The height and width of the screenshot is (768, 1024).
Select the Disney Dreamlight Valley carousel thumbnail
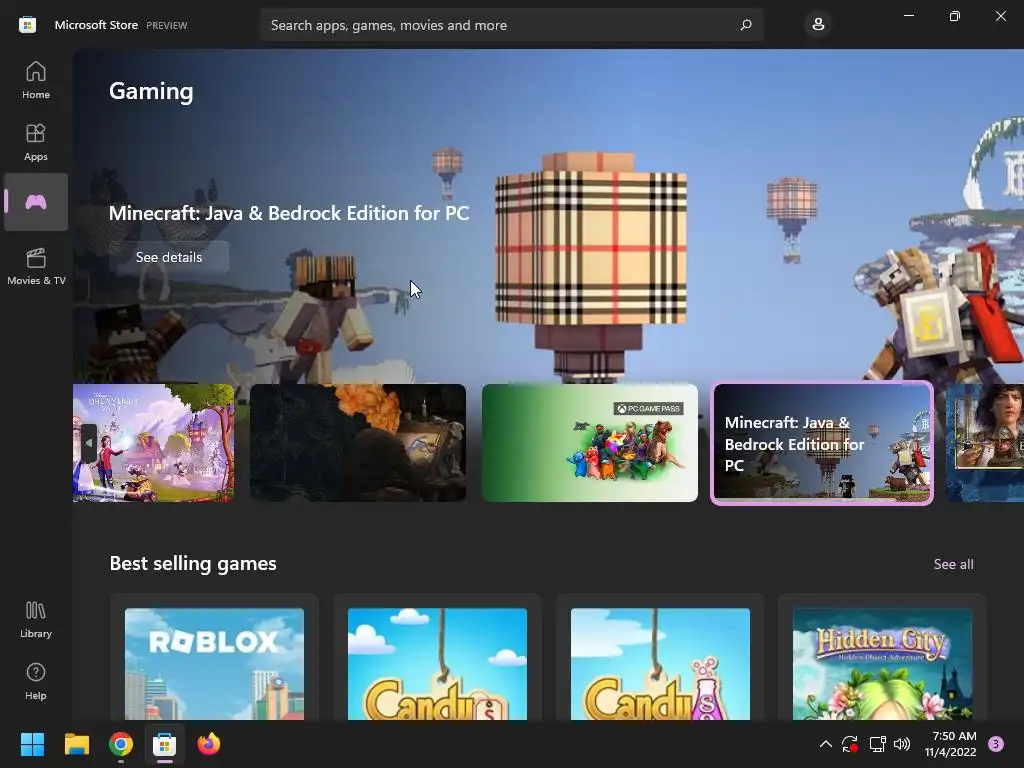coord(153,443)
